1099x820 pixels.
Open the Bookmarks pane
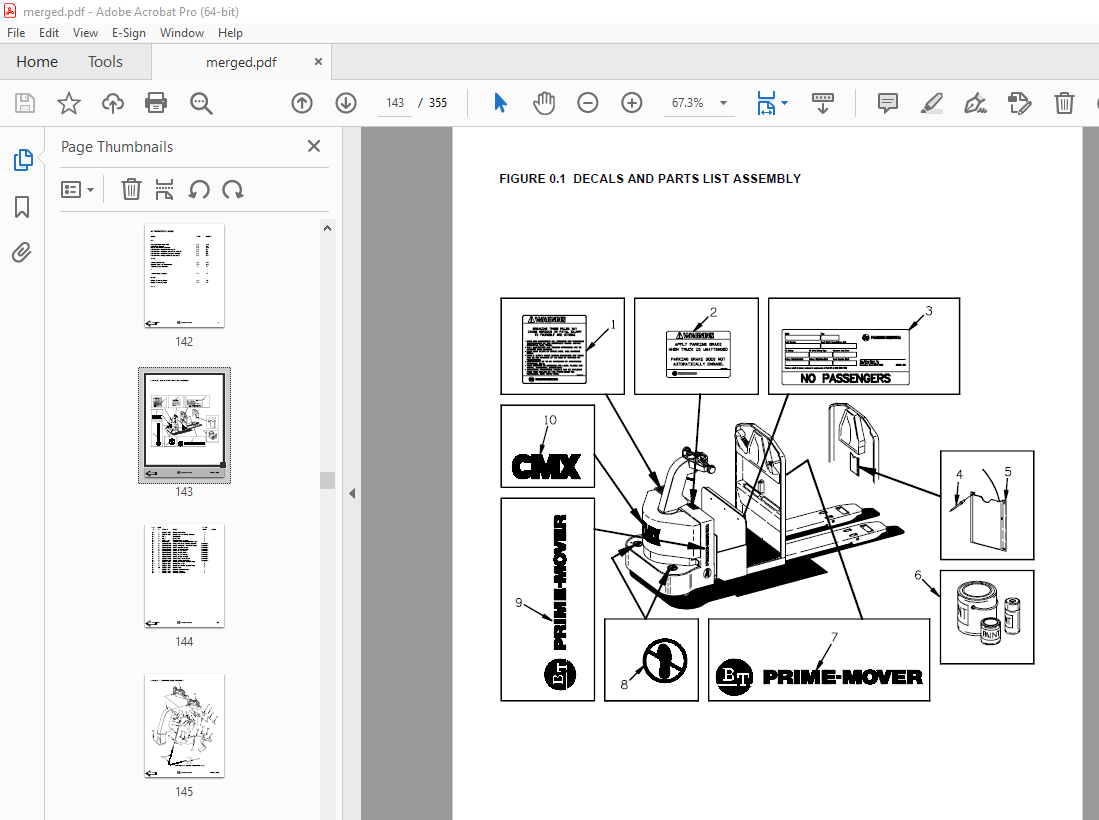[22, 207]
